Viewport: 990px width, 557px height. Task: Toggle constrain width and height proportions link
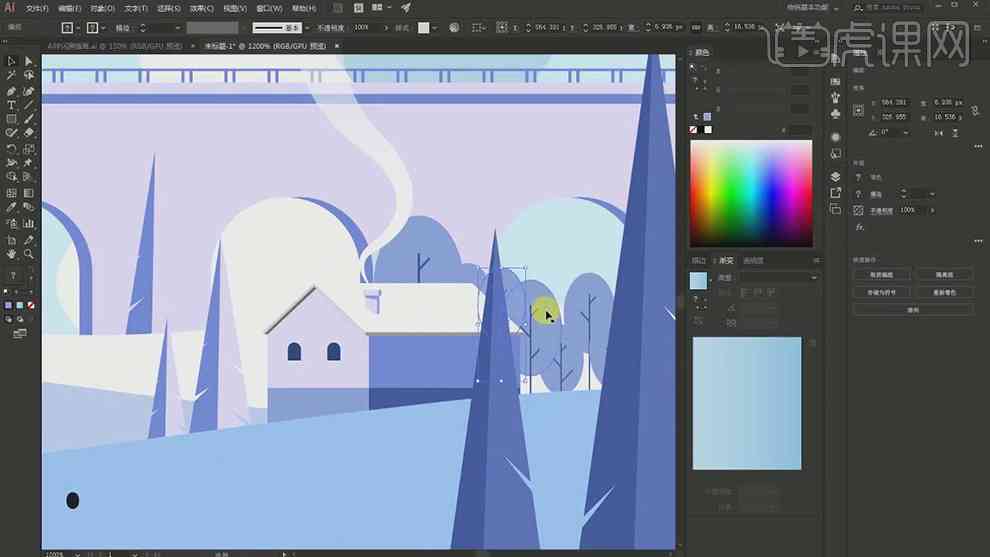click(975, 110)
